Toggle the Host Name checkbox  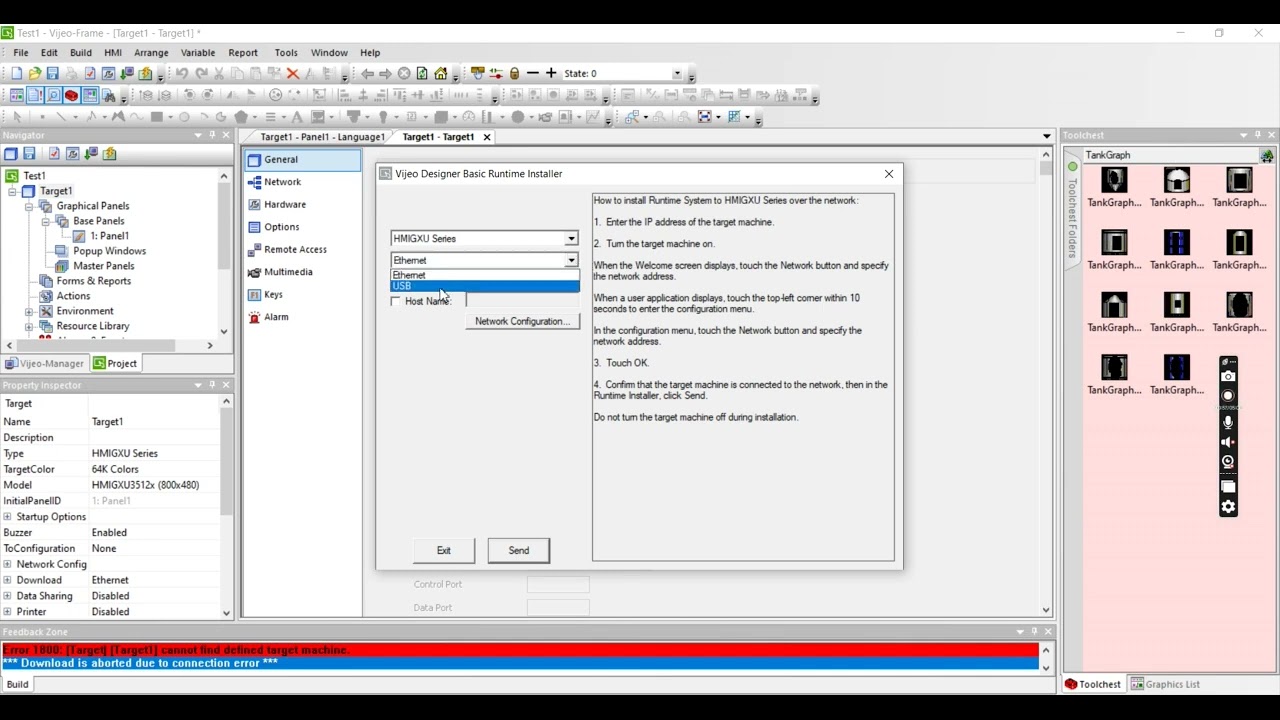tap(396, 301)
